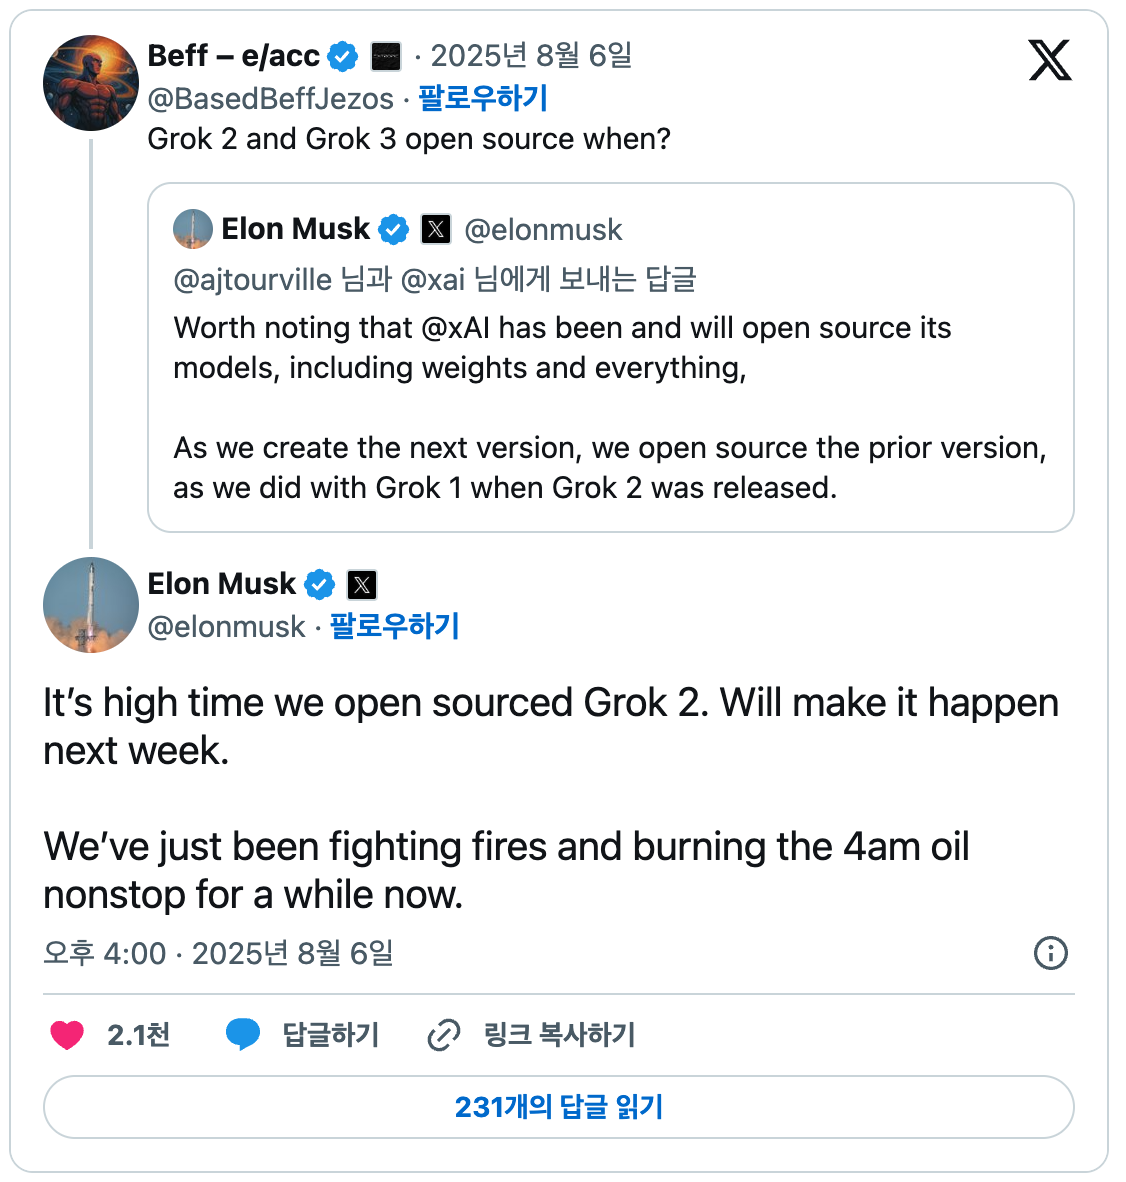Click the affiliate badge next to Beff
The height and width of the screenshot is (1182, 1126).
[x=386, y=57]
